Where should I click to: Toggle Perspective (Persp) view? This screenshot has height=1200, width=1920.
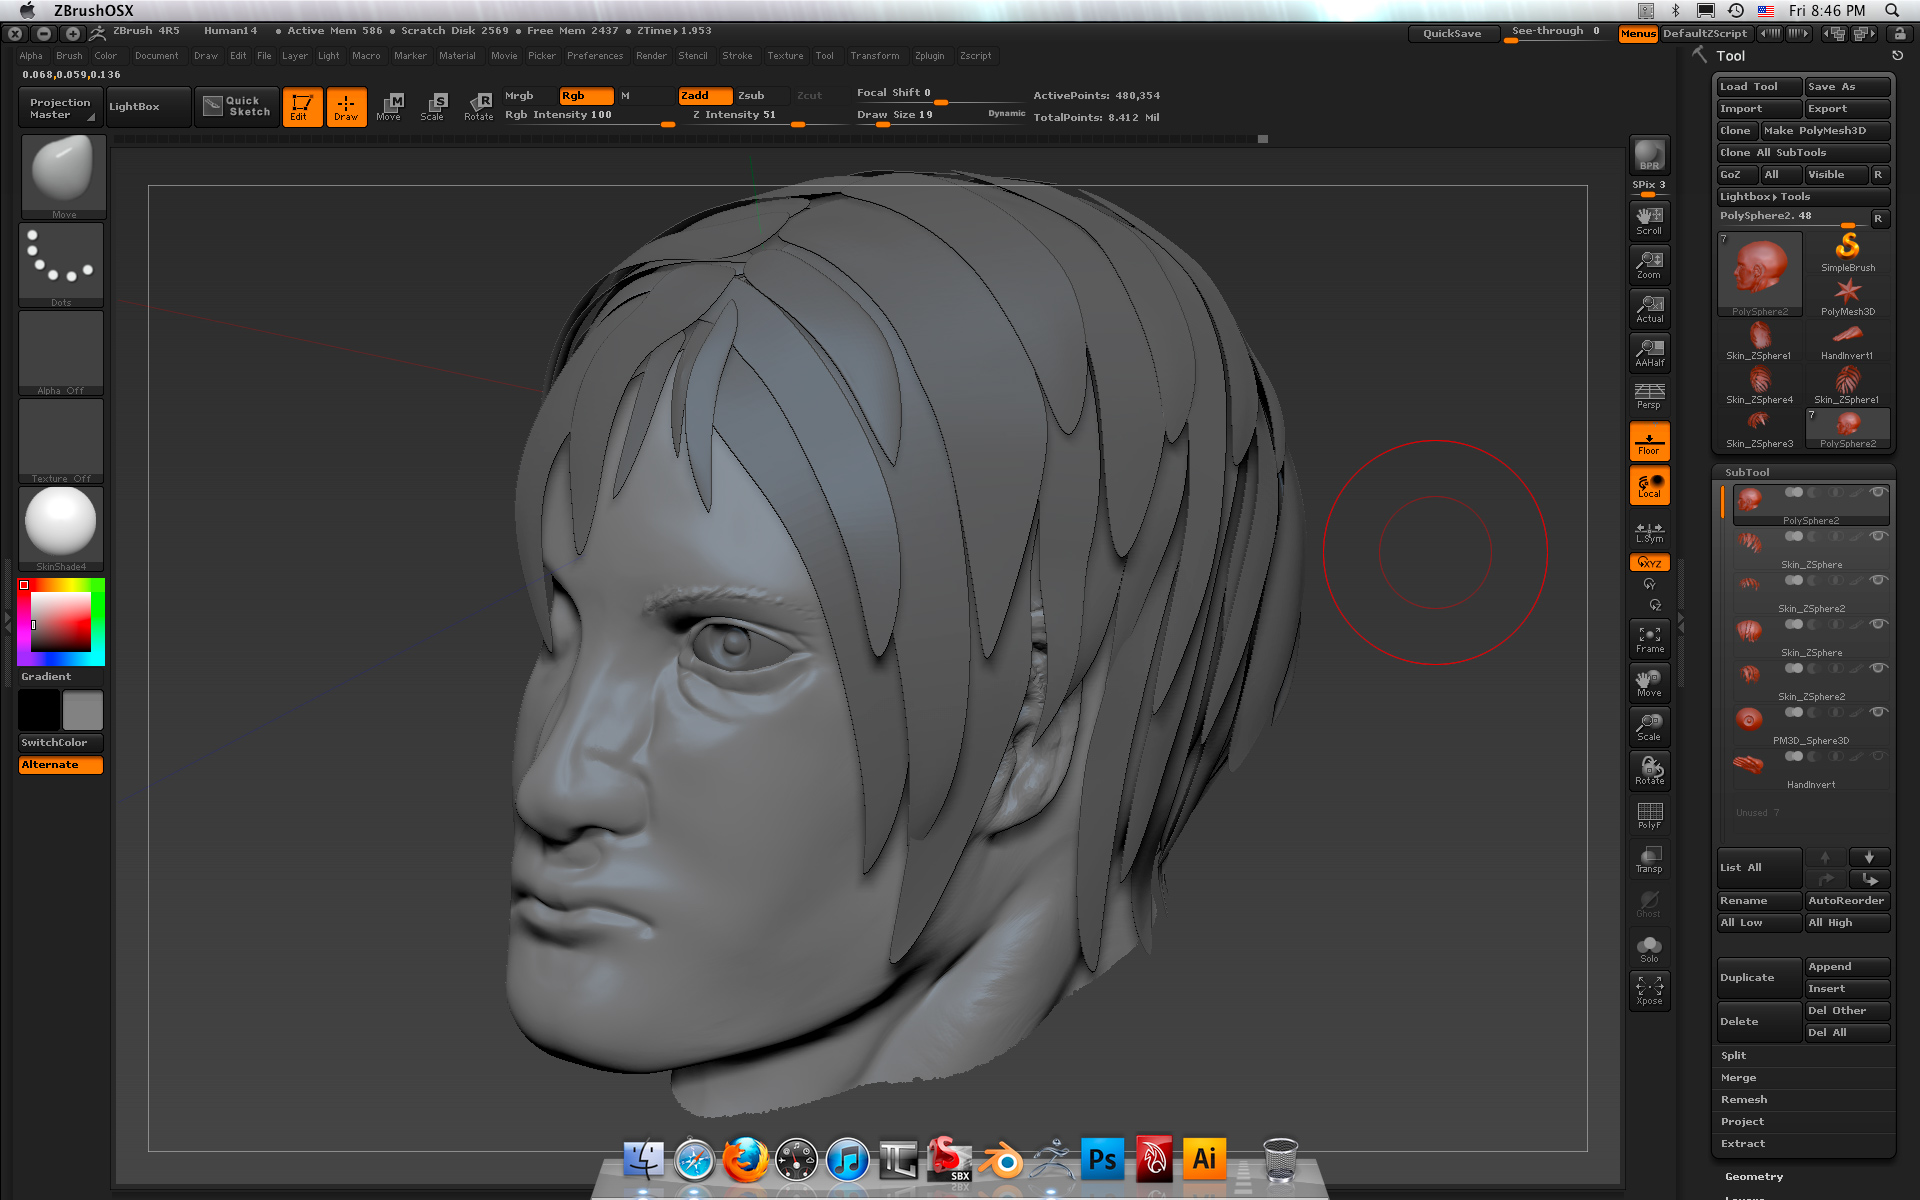[1649, 396]
